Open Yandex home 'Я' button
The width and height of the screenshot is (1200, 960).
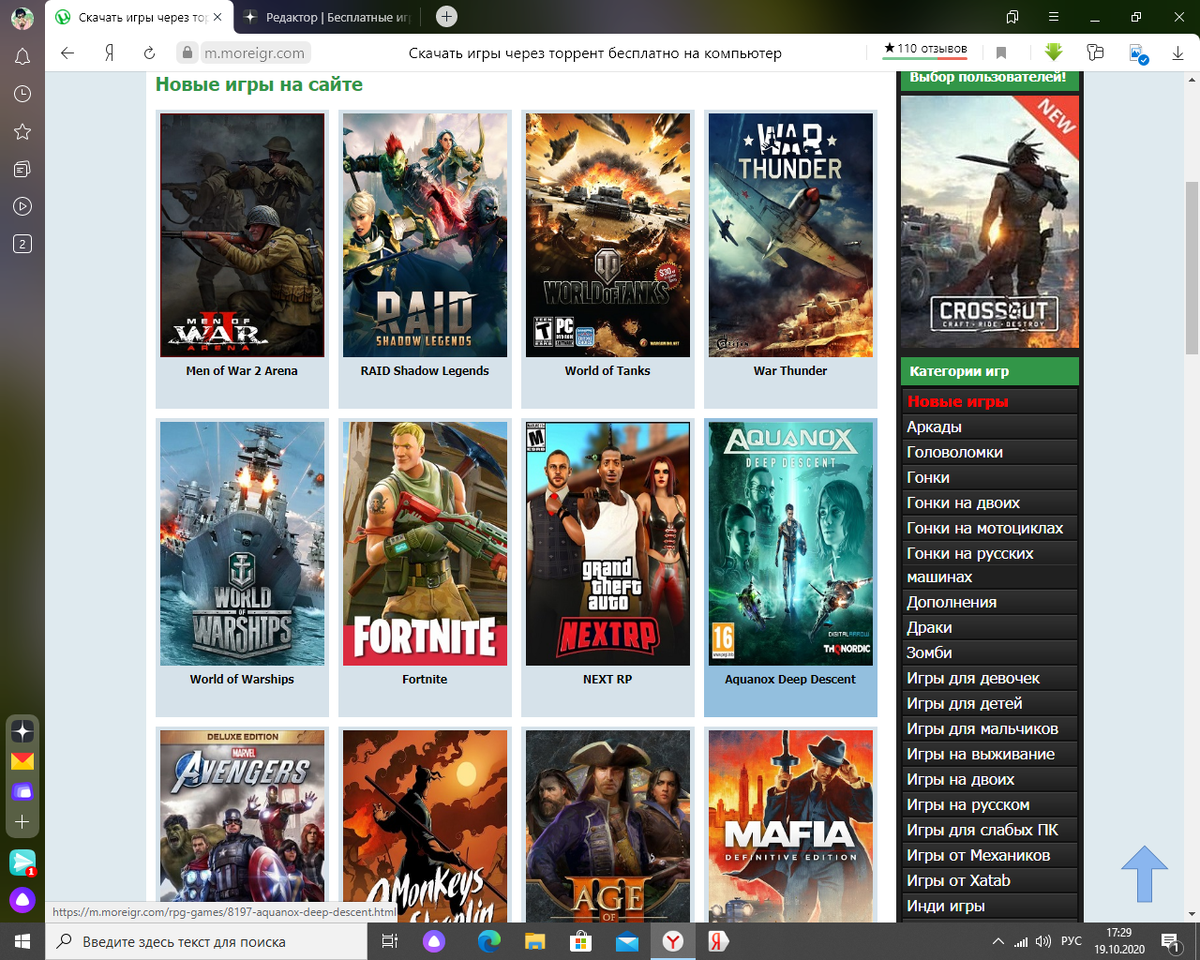coord(109,53)
